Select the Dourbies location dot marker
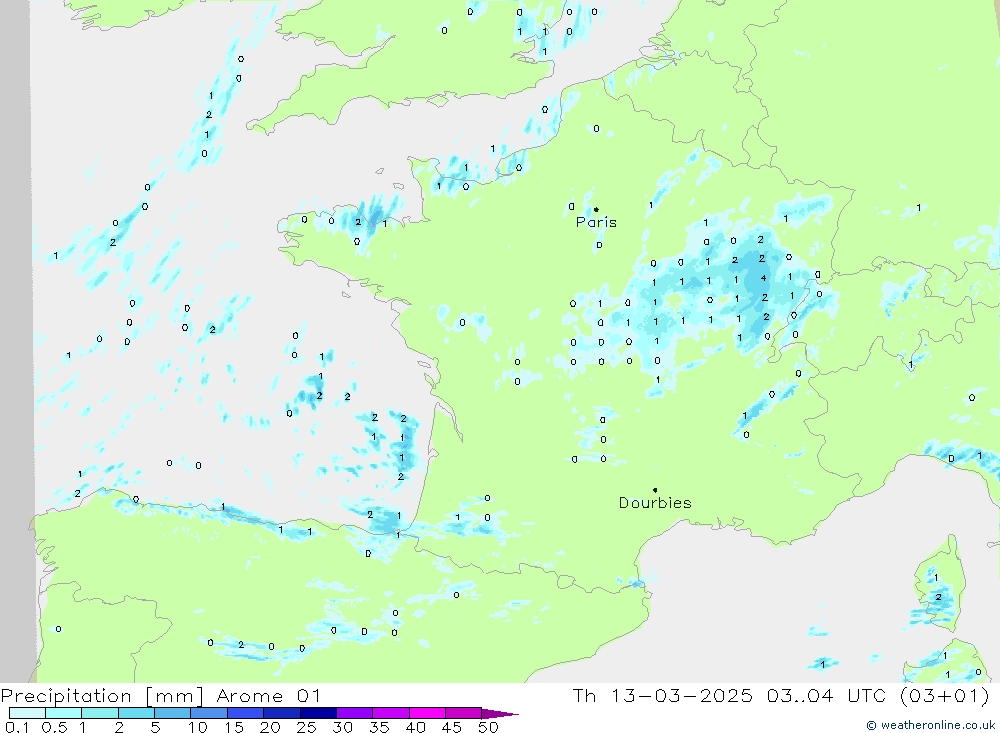The width and height of the screenshot is (1000, 733). click(655, 490)
